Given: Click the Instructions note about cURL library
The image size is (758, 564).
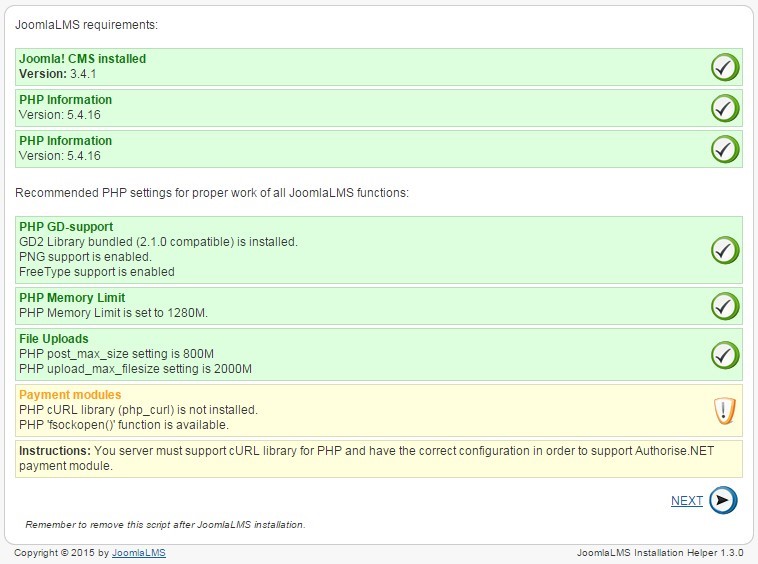Looking at the screenshot, I should pos(378,459).
